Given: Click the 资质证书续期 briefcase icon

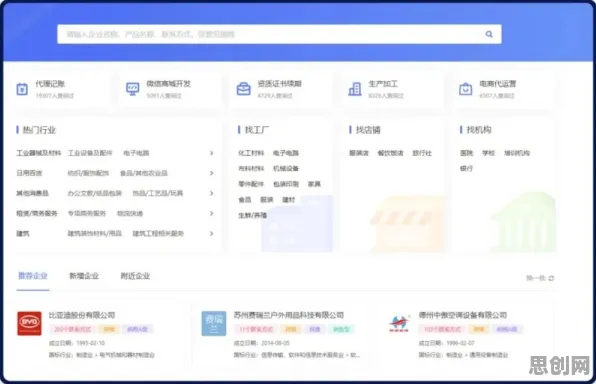Looking at the screenshot, I should (244, 89).
